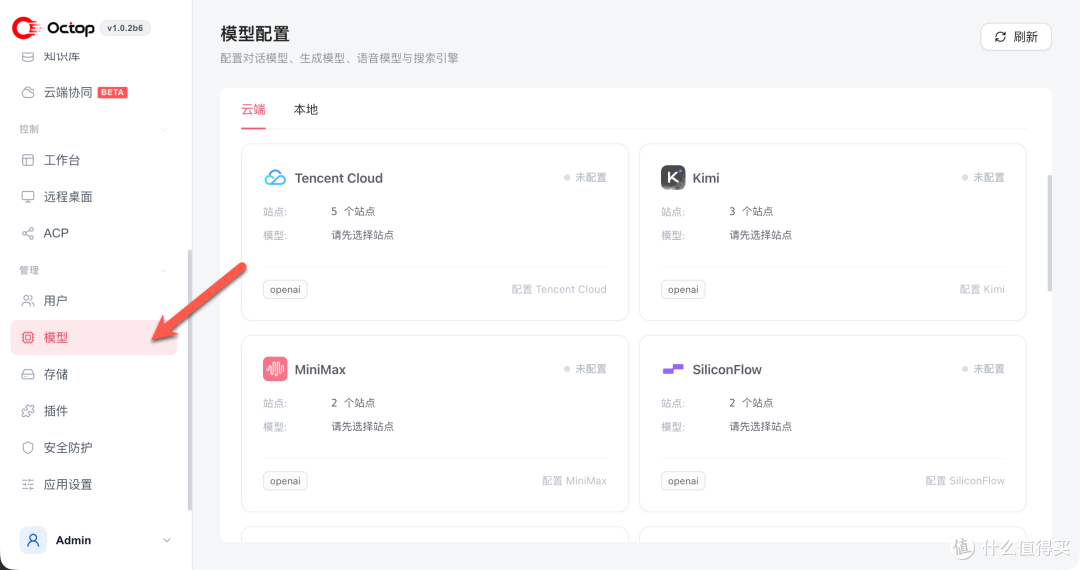Screen dimensions: 1080x570
Task: Click the BETA badge beside 云端协同
Action: click(x=112, y=92)
